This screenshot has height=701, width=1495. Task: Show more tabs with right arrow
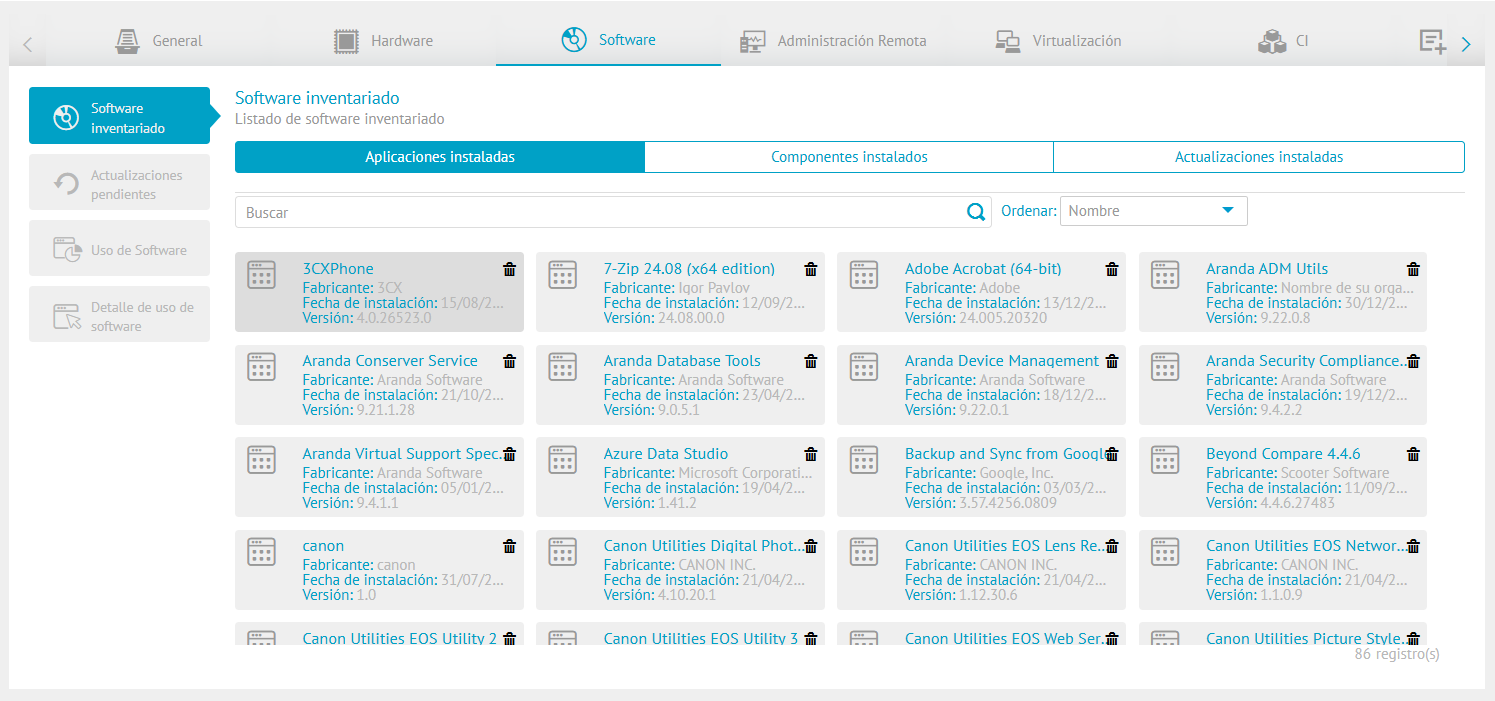[x=1466, y=44]
